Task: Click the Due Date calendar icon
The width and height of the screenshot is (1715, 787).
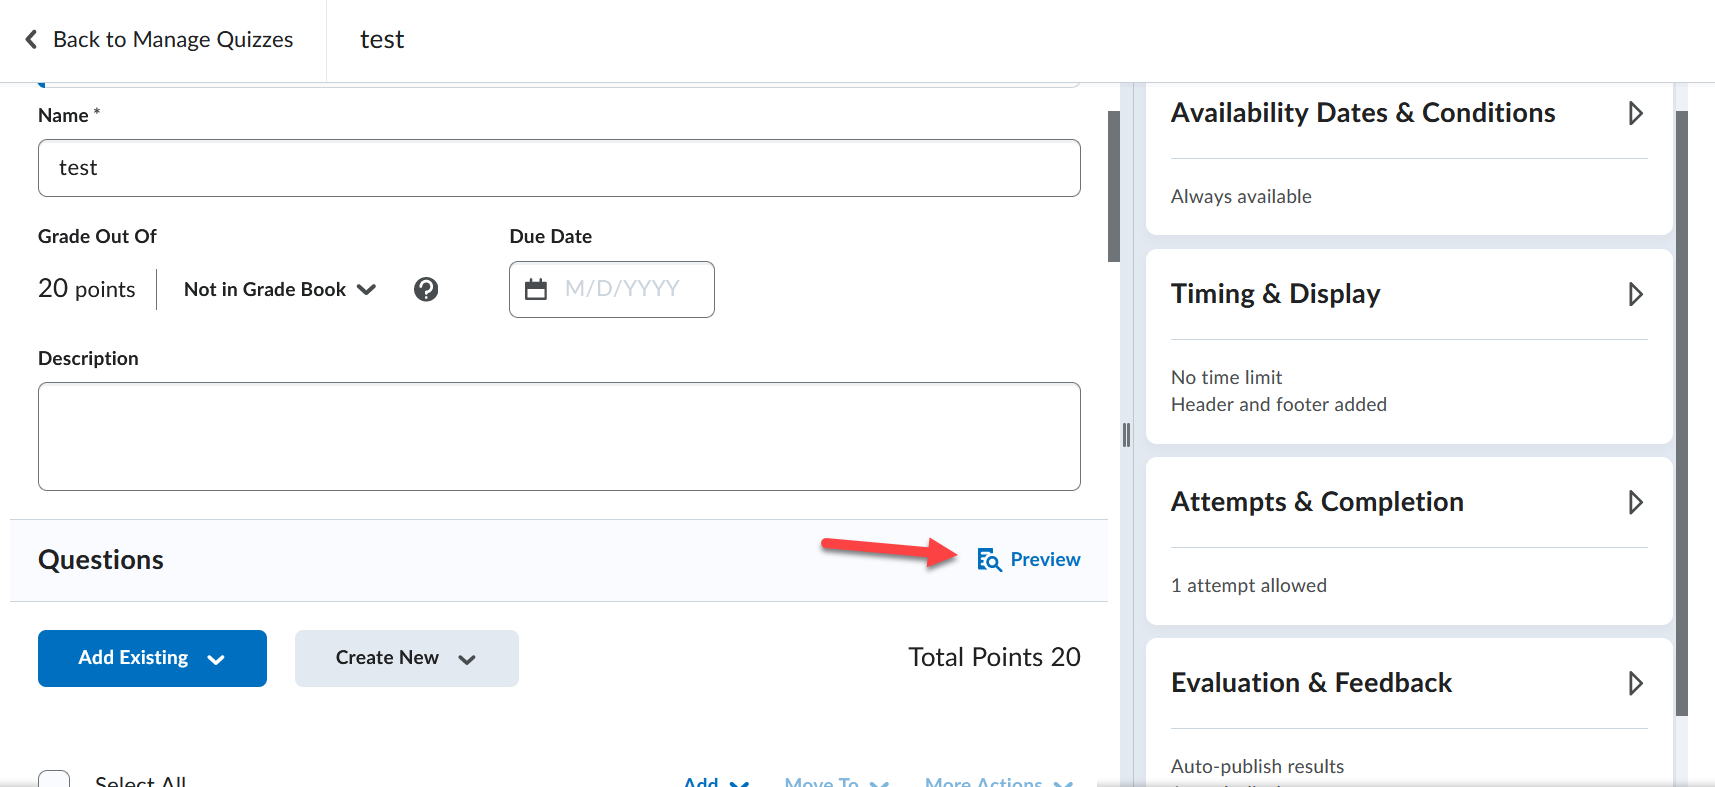Action: [536, 289]
